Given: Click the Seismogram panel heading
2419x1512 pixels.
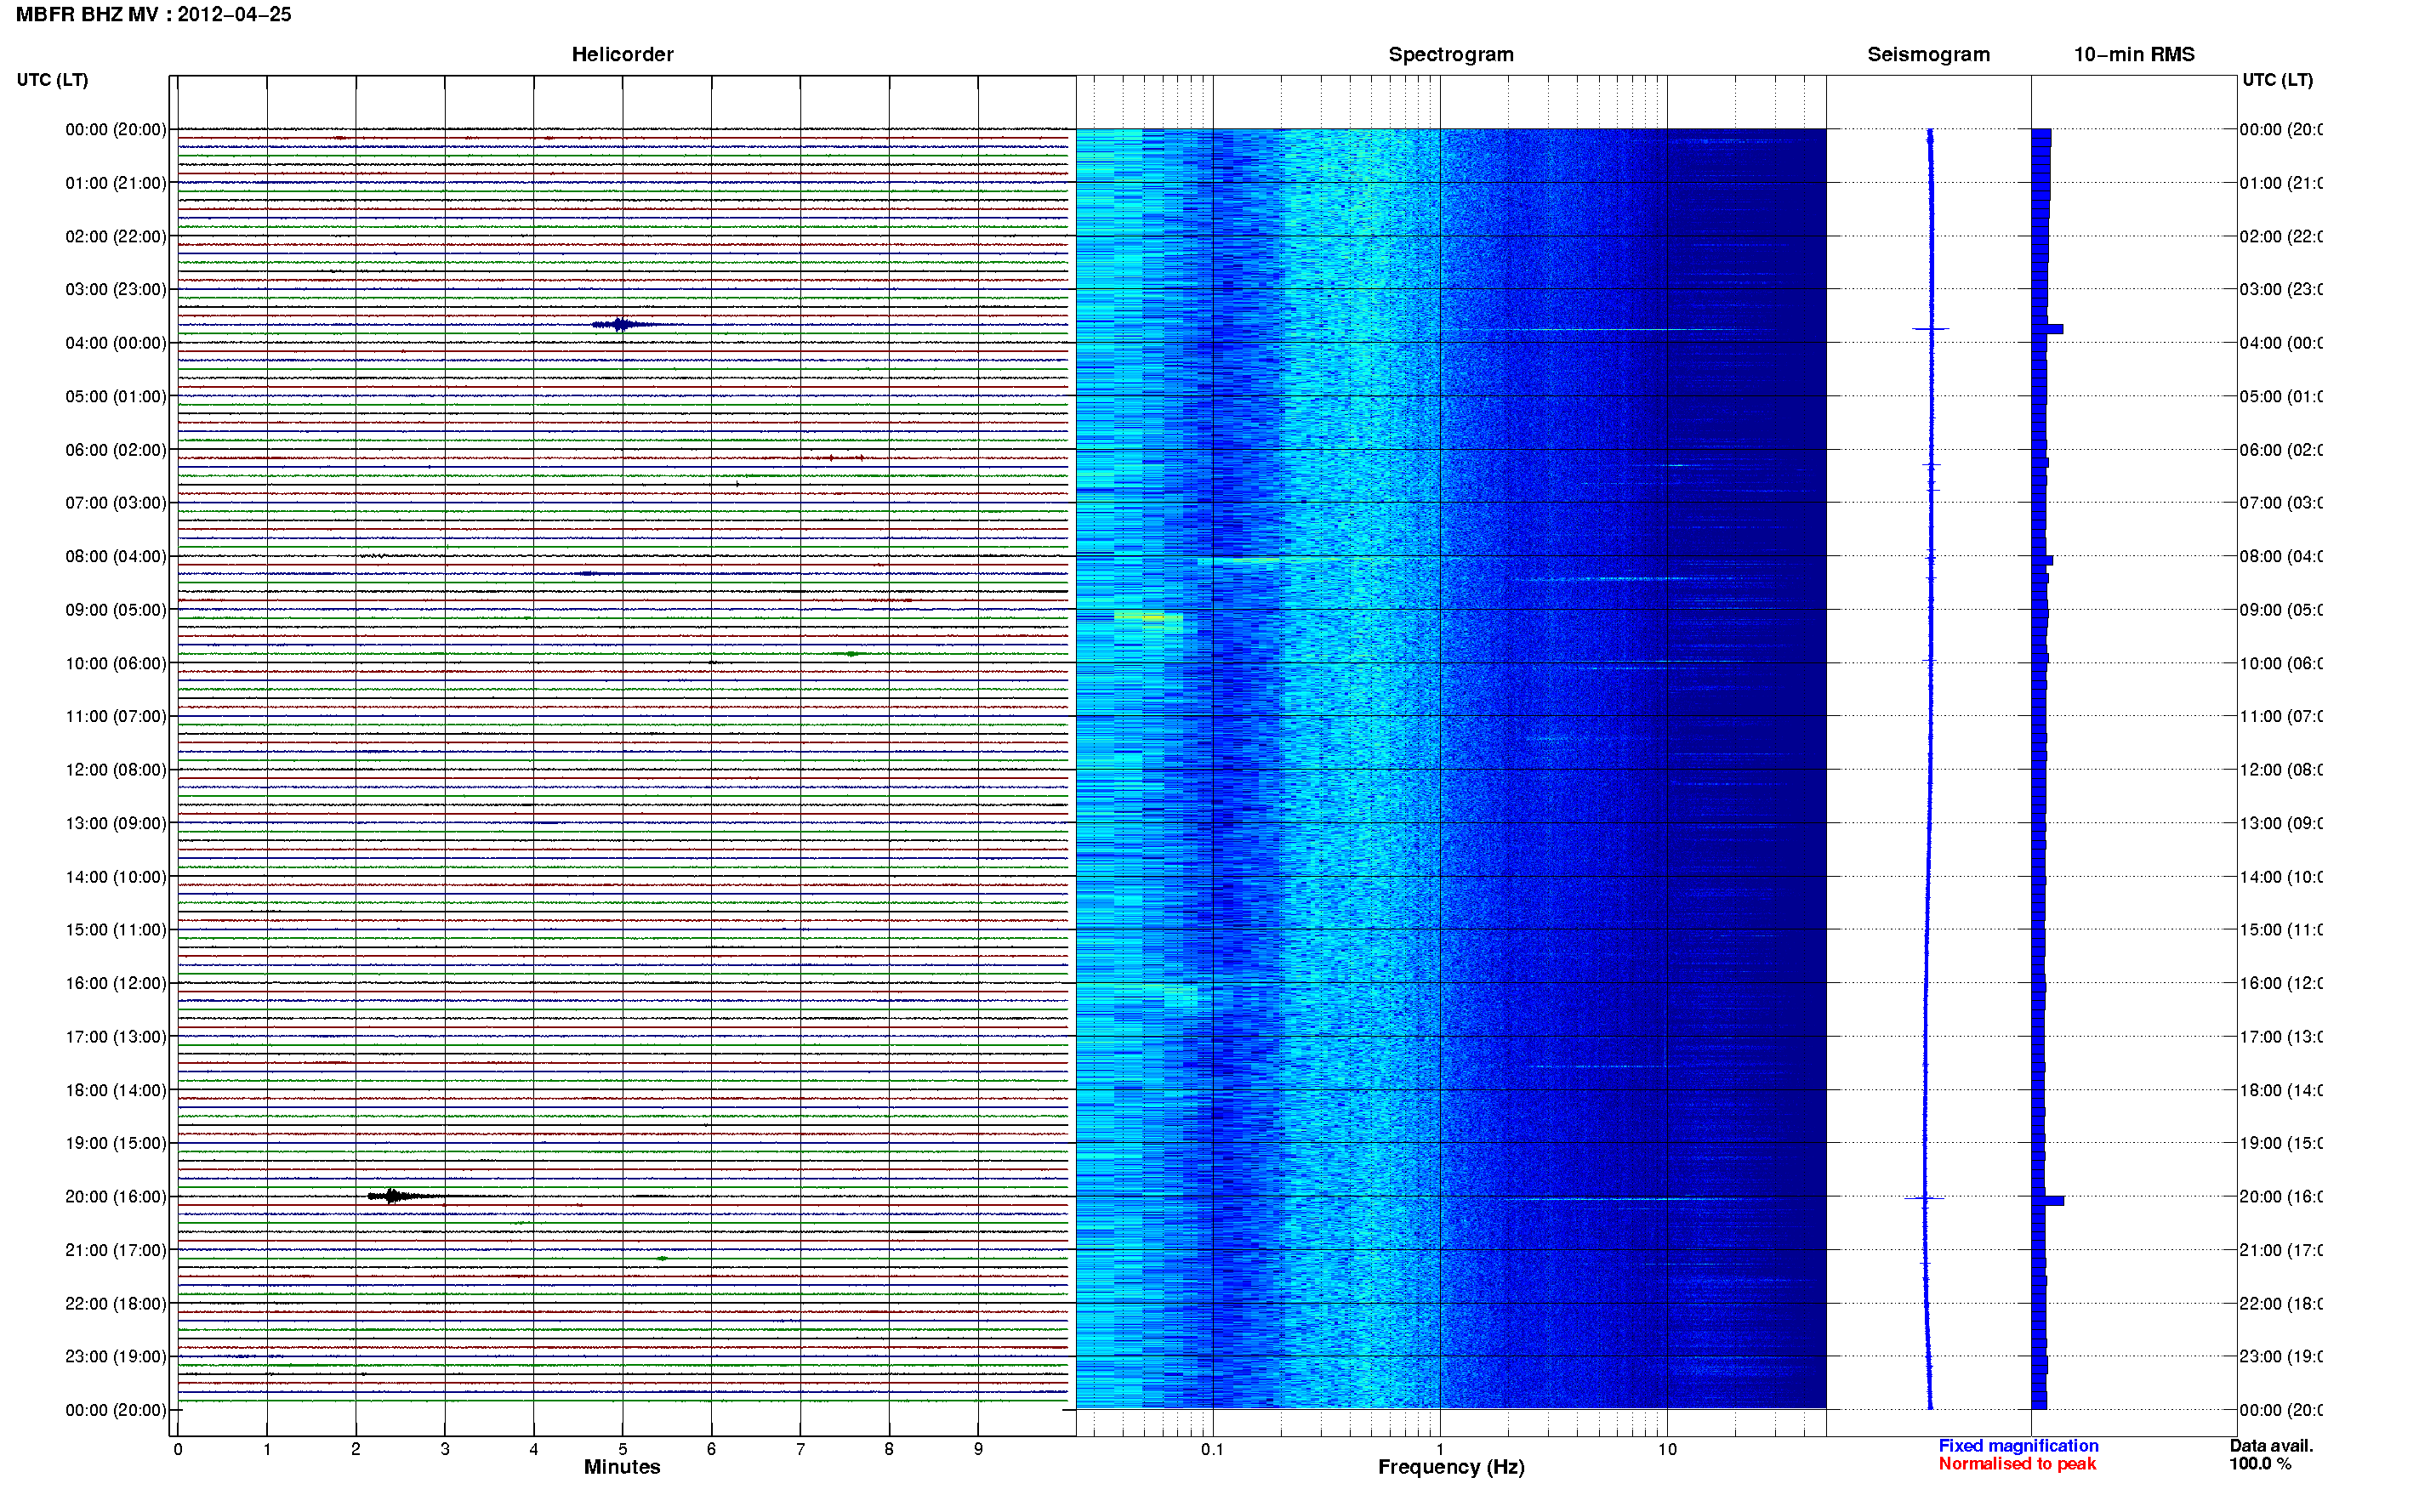Looking at the screenshot, I should [1928, 54].
